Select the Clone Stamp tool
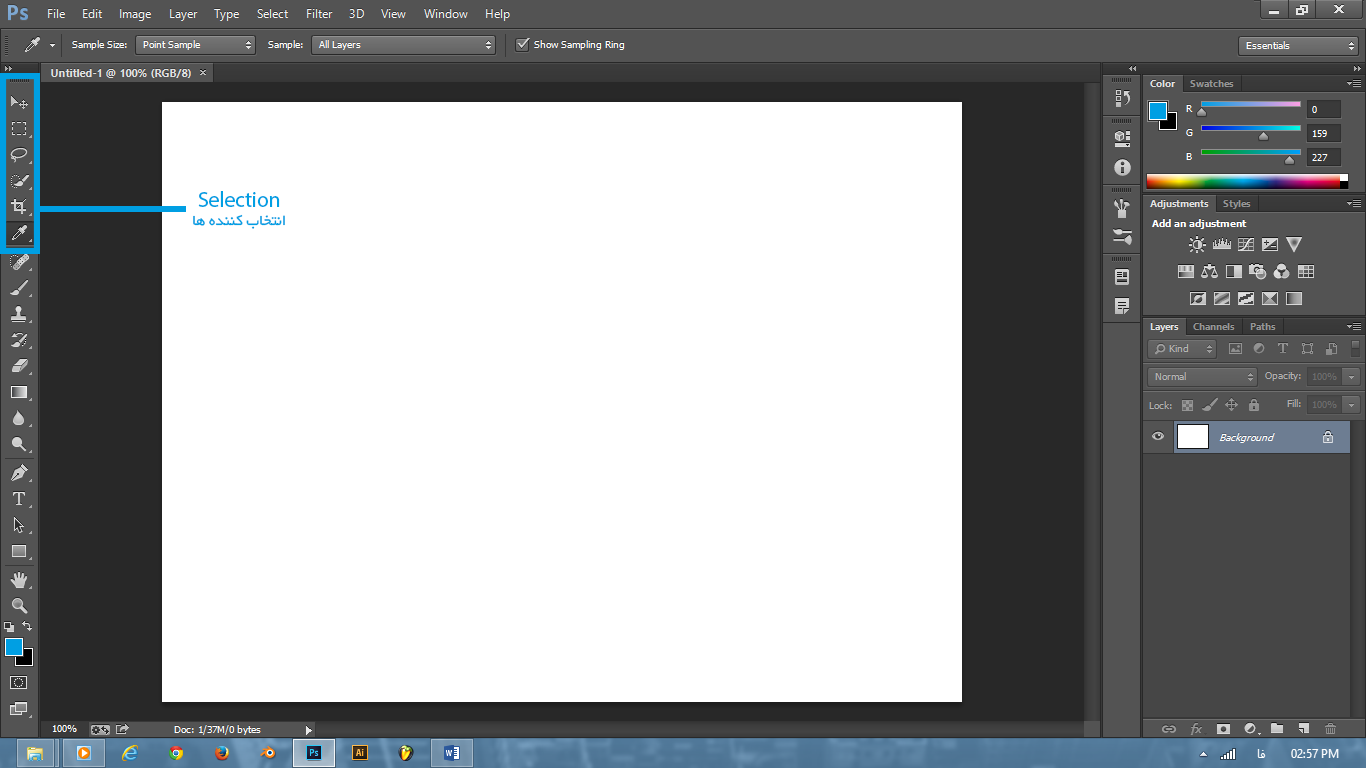The height and width of the screenshot is (768, 1366). click(19, 314)
